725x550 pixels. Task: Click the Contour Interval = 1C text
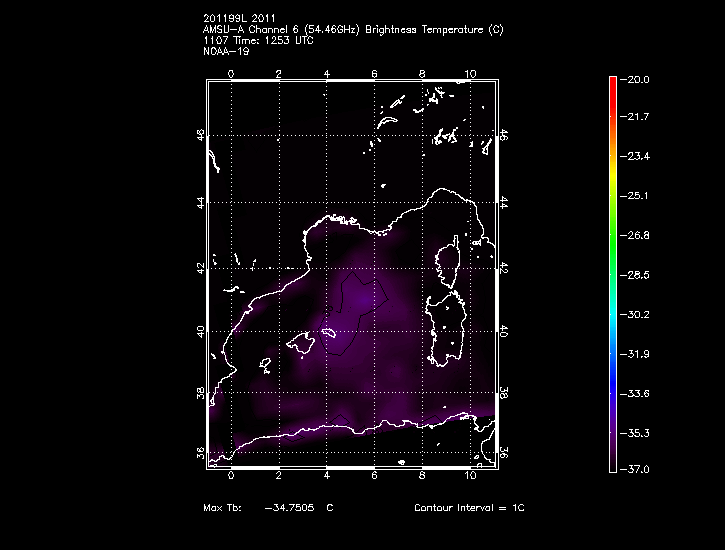tap(469, 508)
